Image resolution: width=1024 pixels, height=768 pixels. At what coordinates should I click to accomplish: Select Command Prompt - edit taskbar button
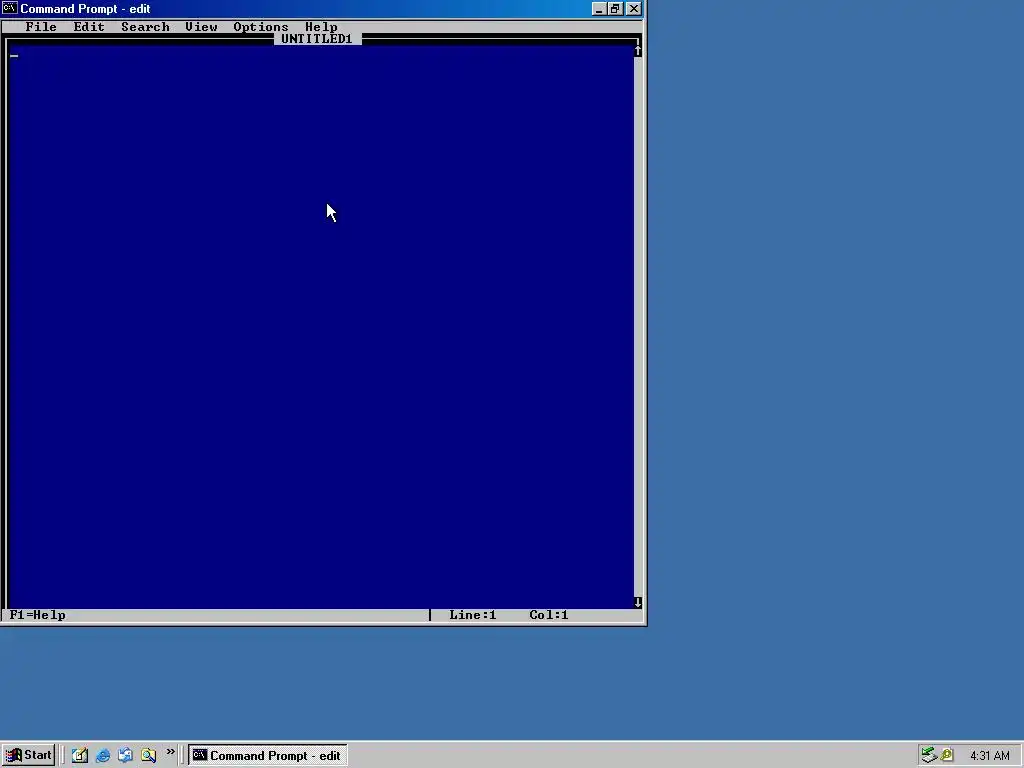point(268,755)
